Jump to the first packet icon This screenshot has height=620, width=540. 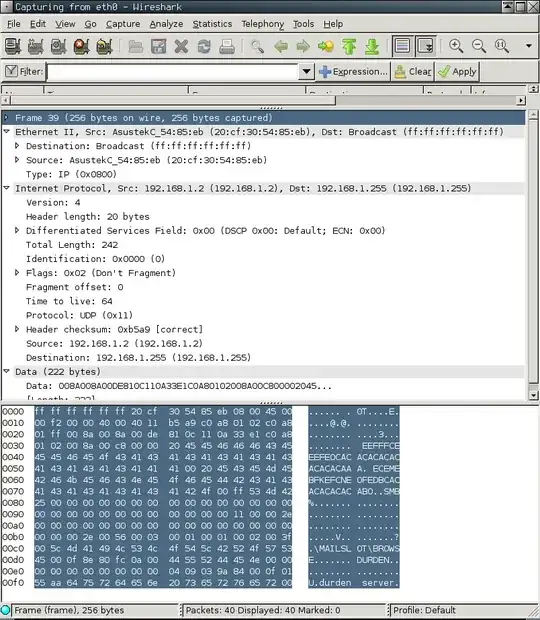coord(349,46)
